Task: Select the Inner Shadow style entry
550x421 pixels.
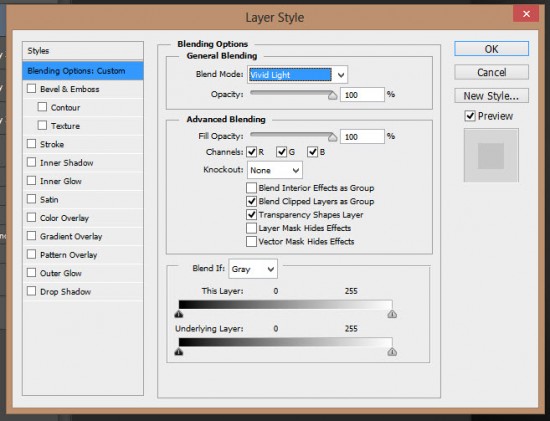Action: tap(67, 163)
